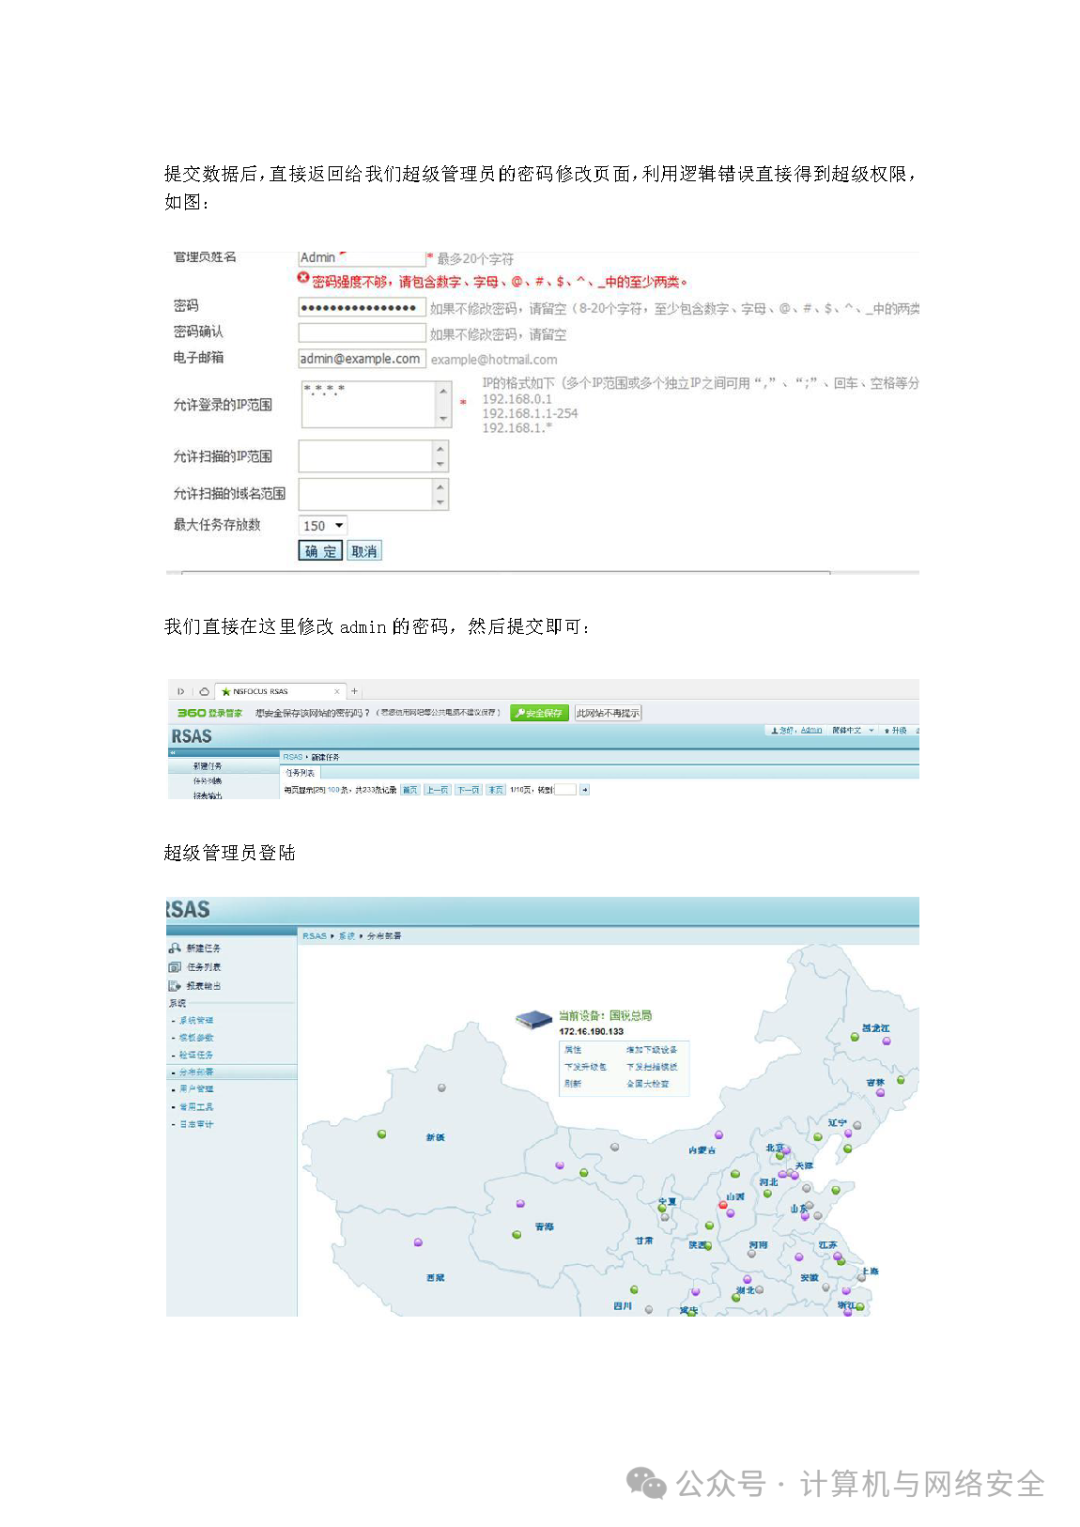Click 新建任务 in the small RSAS sidebar
The width and height of the screenshot is (1080, 1527).
[208, 766]
